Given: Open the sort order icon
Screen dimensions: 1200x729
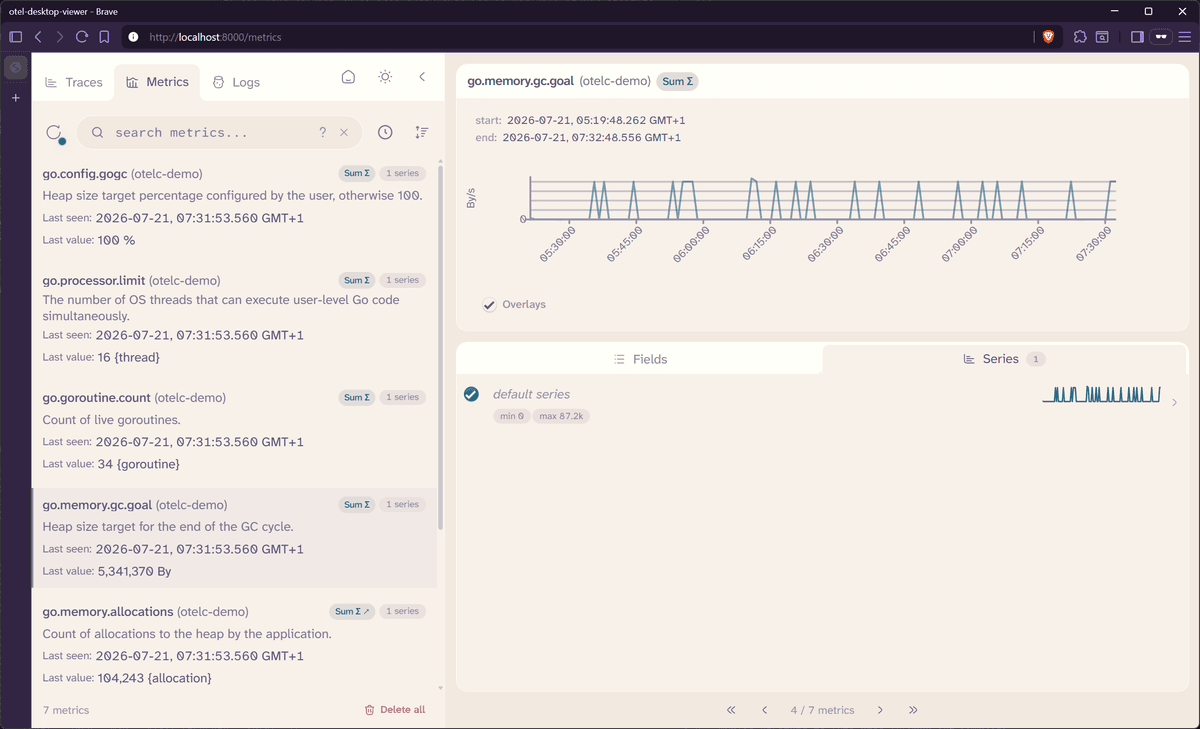Looking at the screenshot, I should coord(421,132).
